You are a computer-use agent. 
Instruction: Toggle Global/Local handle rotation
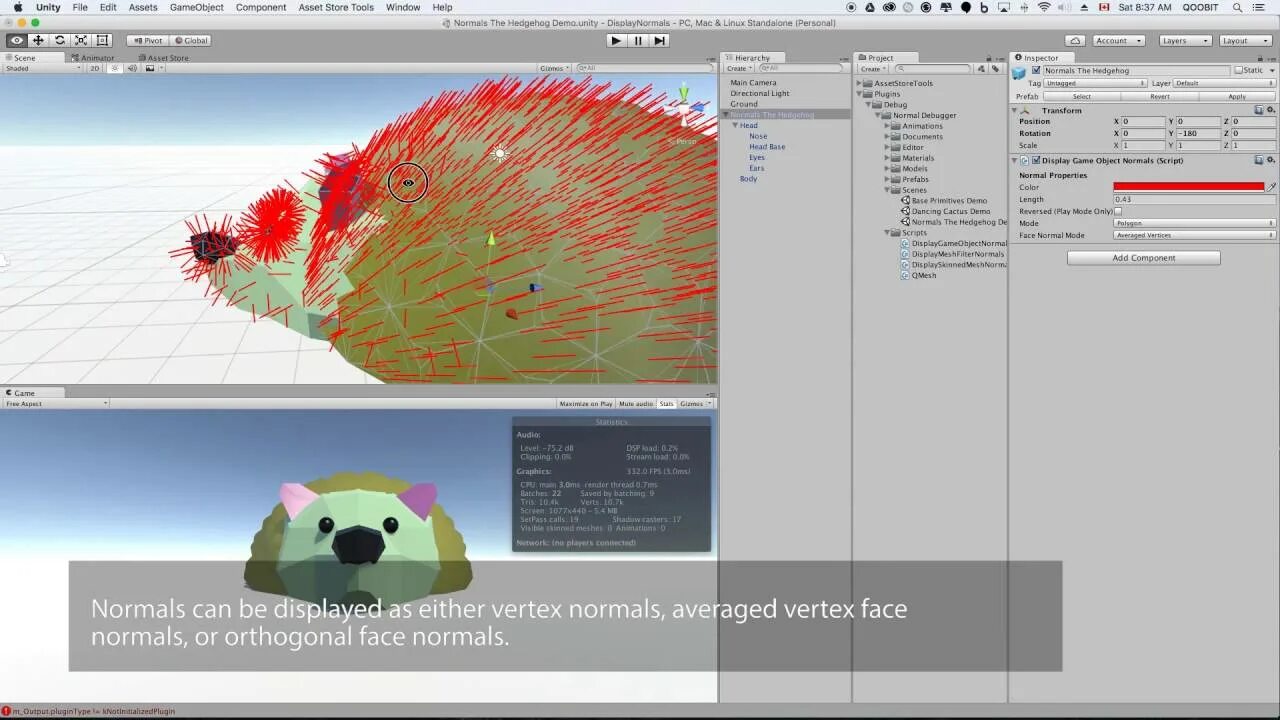pos(190,41)
